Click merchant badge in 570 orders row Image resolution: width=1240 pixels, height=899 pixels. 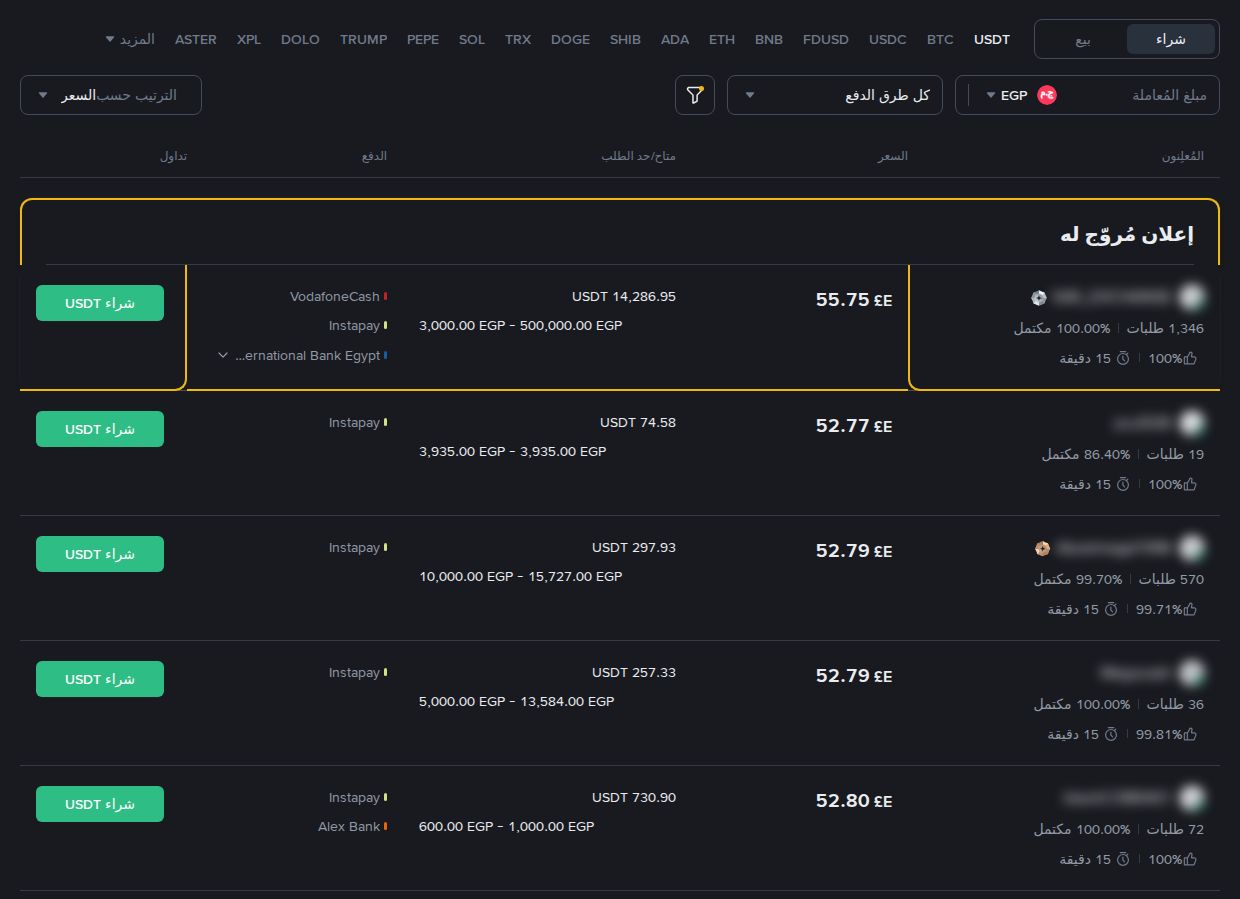pos(1041,548)
